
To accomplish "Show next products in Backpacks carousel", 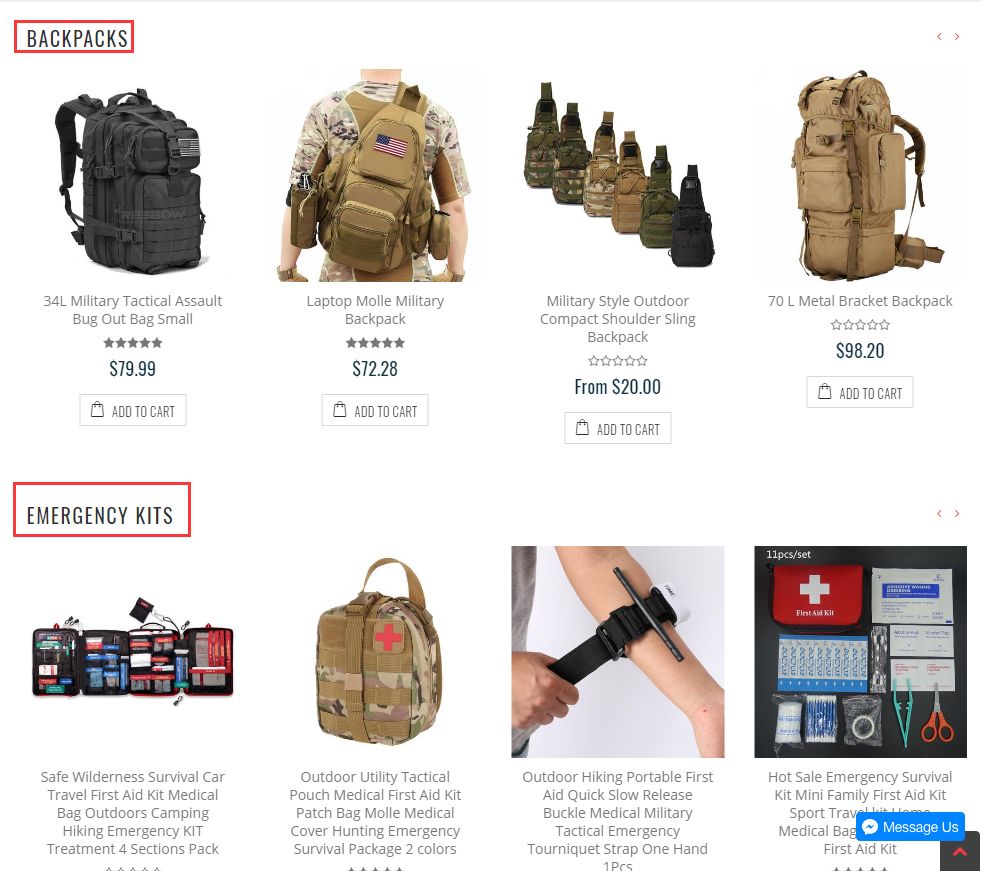I will (x=957, y=37).
